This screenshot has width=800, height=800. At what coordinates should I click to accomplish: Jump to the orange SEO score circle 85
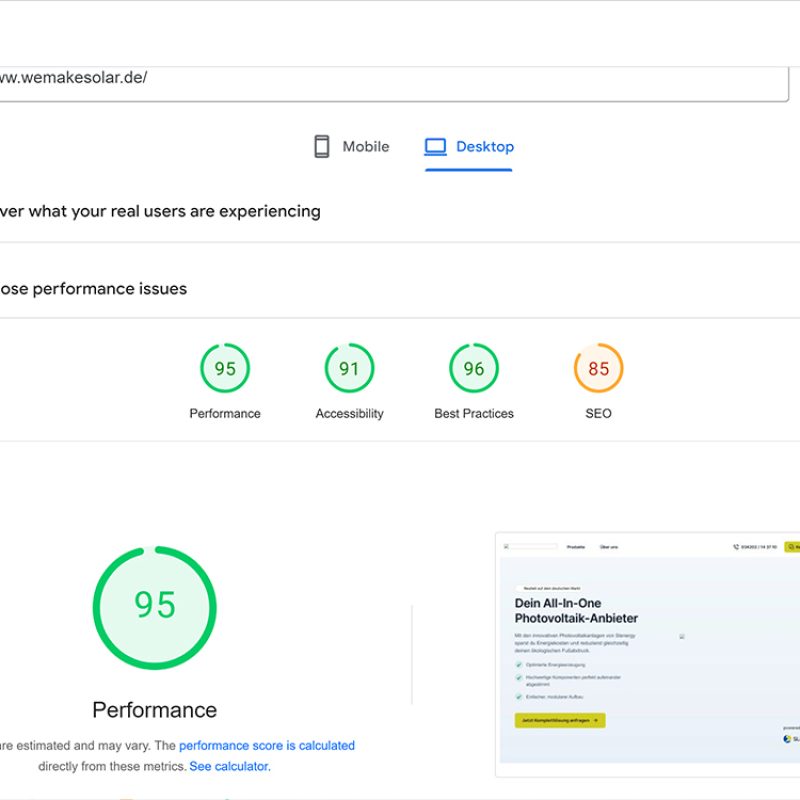pyautogui.click(x=598, y=369)
